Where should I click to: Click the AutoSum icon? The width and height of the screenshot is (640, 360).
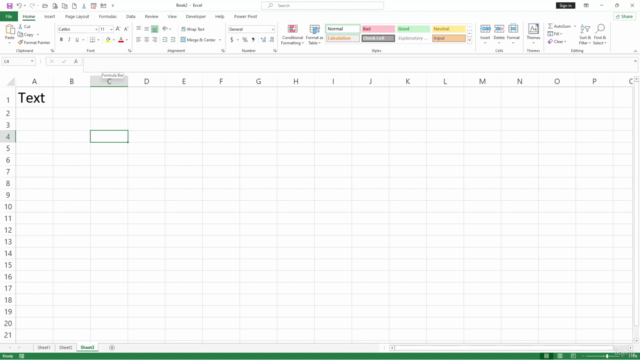pyautogui.click(x=550, y=26)
